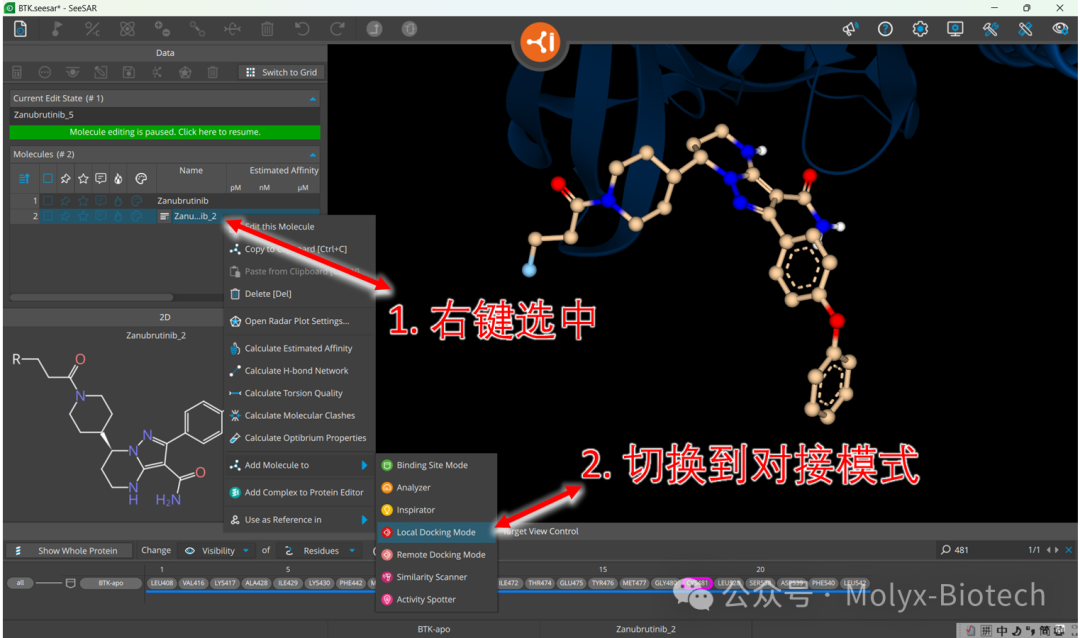Viewport: 1080px width, 638px height.
Task: Click the 'all' chip in target bar
Action: click(x=20, y=583)
